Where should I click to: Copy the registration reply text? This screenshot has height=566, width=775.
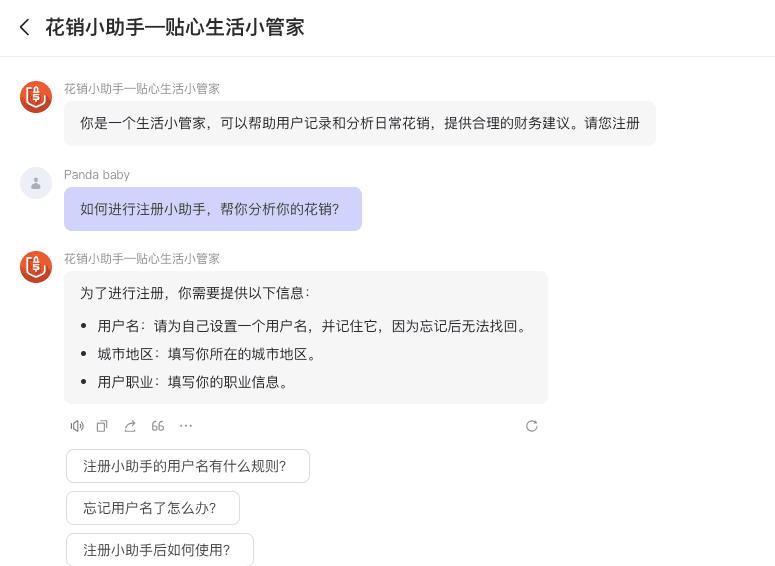102,426
